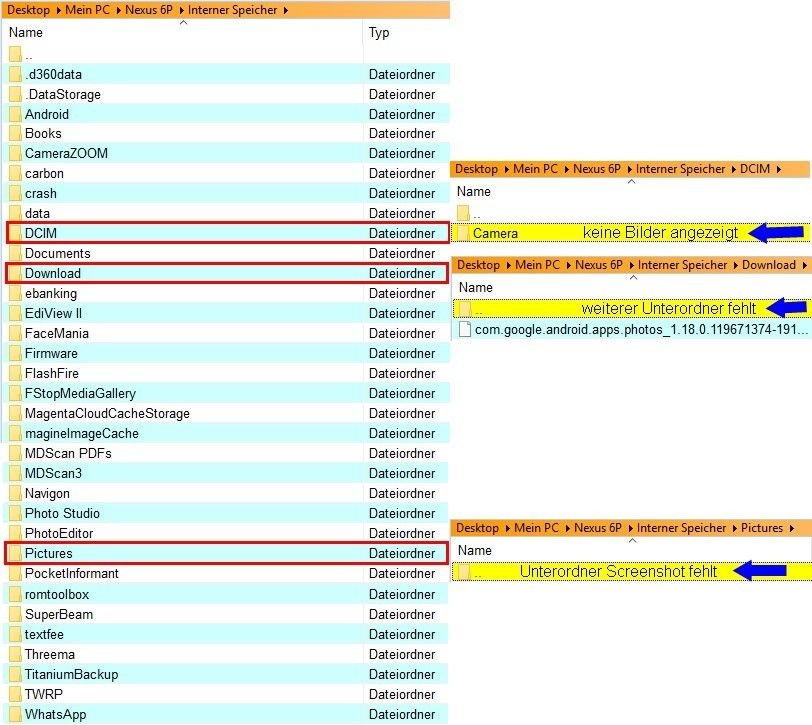Image resolution: width=812 pixels, height=725 pixels.
Task: Click the MDScan3 folder icon
Action: [15, 473]
